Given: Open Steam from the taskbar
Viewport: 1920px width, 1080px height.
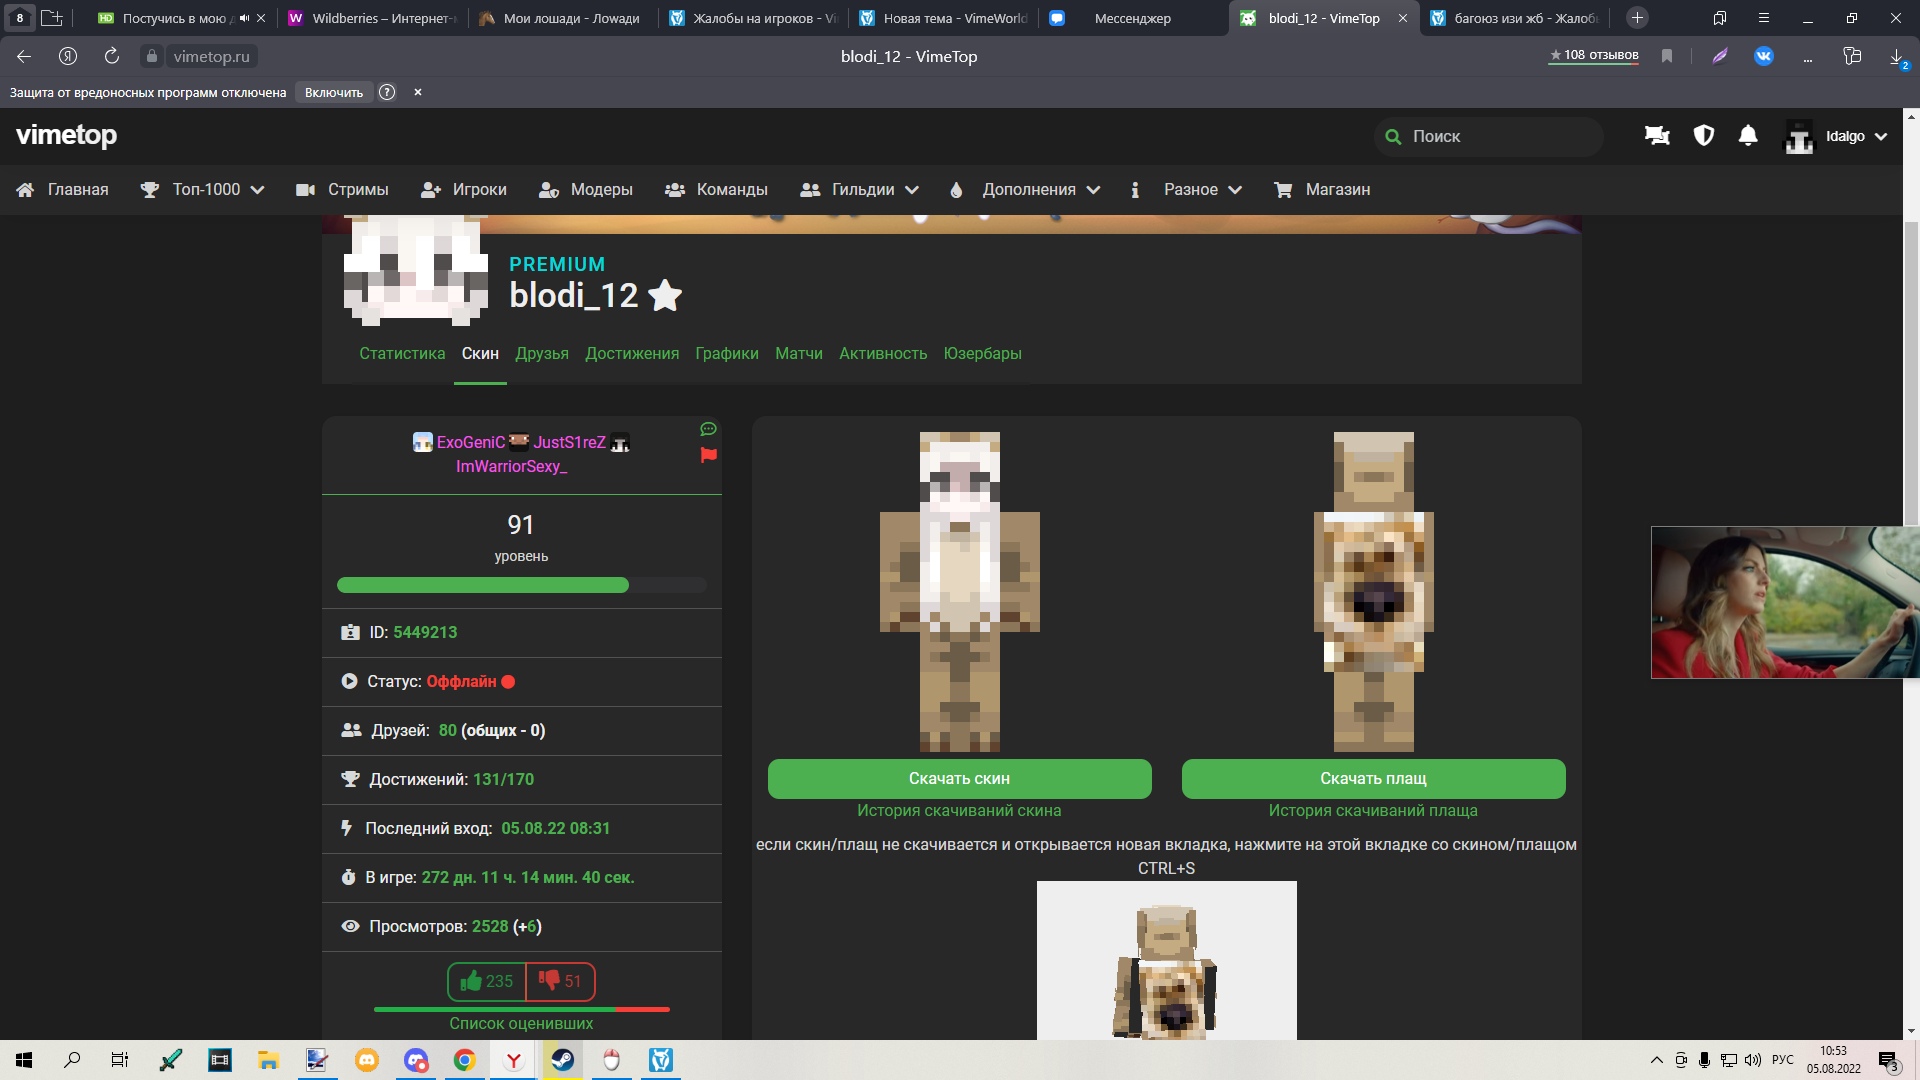Looking at the screenshot, I should pos(563,1060).
